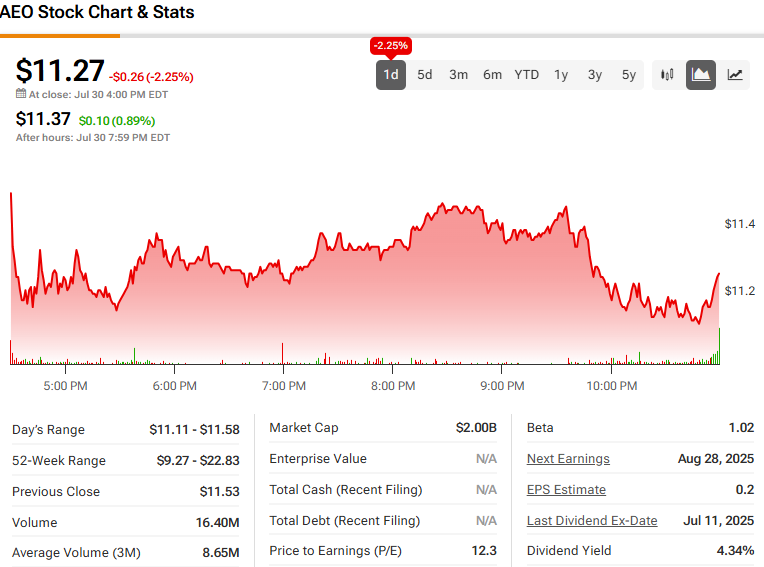Click the 7:00 PM axis label
Viewport: 764px width, 567px height.
[284, 386]
